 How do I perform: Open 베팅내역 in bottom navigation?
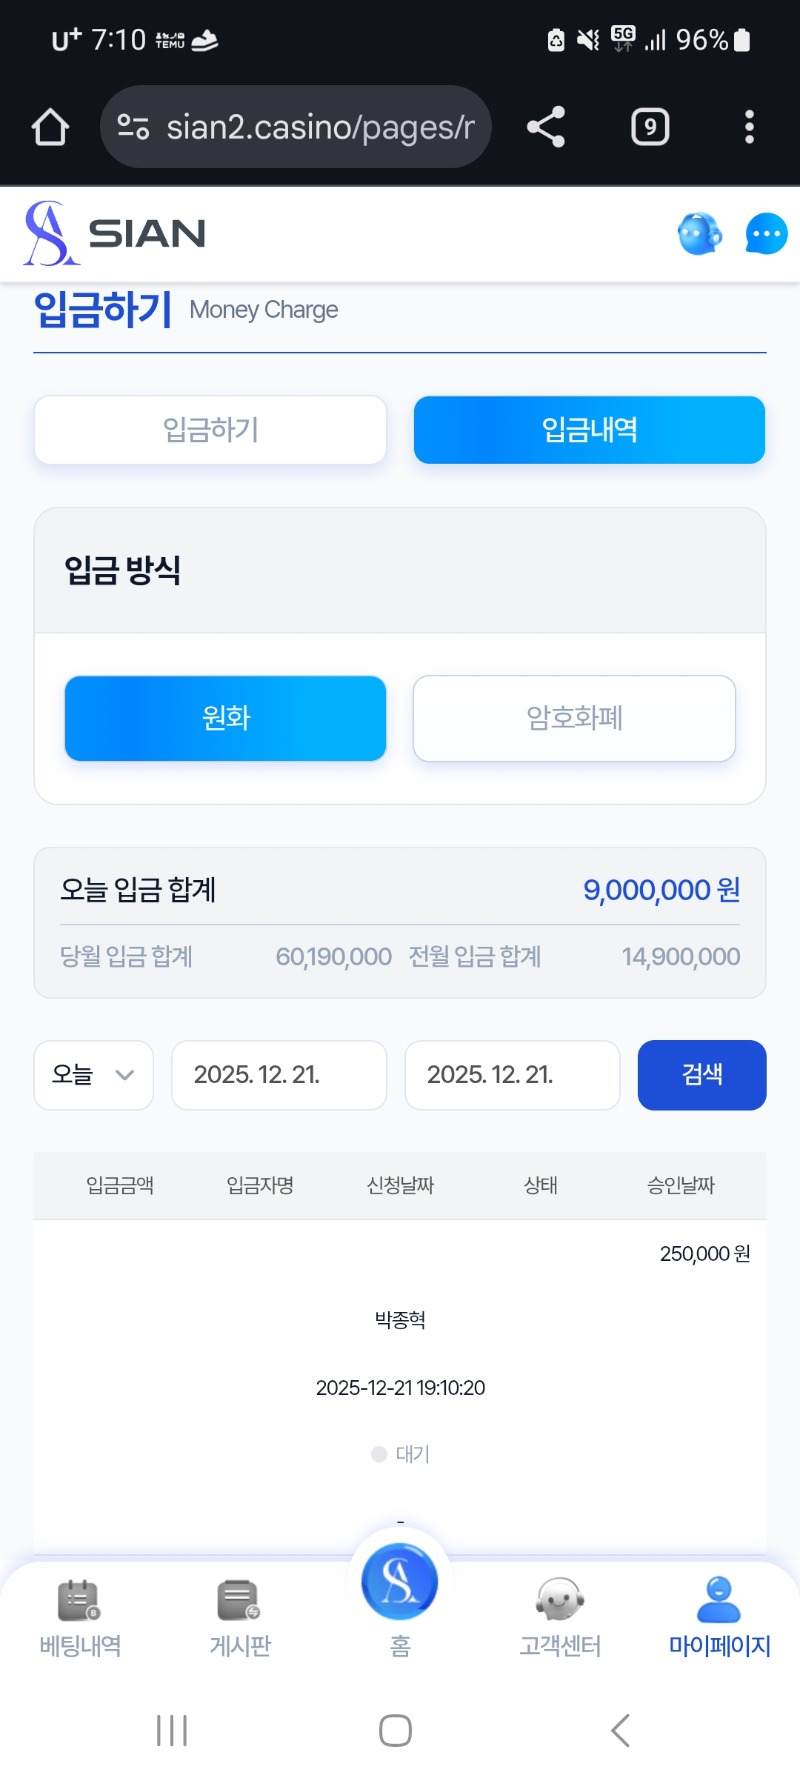tap(80, 1618)
